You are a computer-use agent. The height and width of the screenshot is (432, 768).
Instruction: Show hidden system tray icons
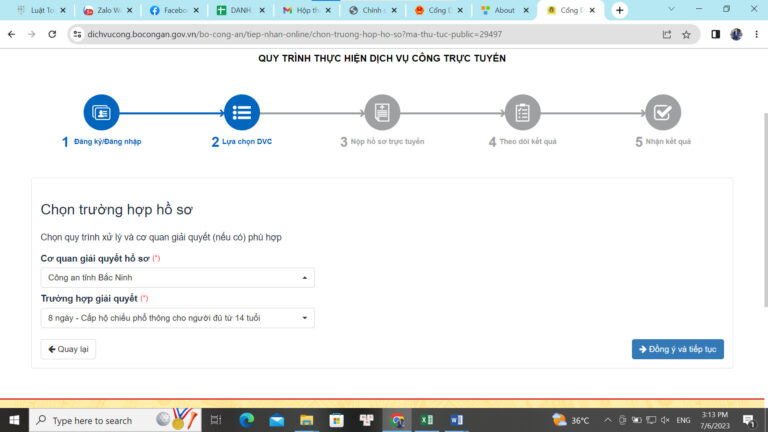point(608,420)
